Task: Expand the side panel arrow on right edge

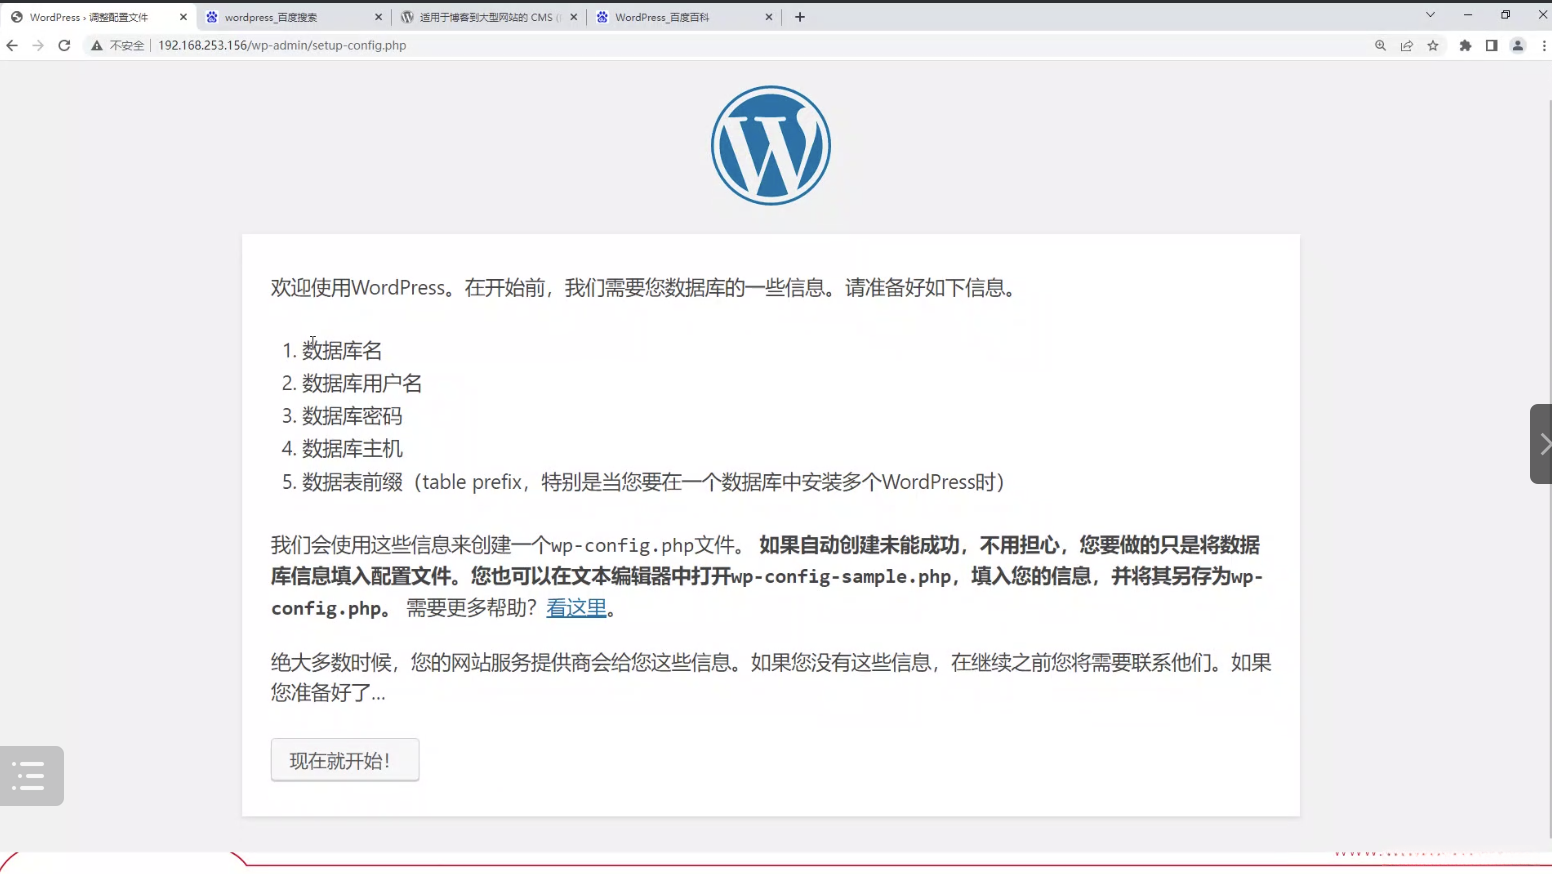Action: pyautogui.click(x=1541, y=444)
